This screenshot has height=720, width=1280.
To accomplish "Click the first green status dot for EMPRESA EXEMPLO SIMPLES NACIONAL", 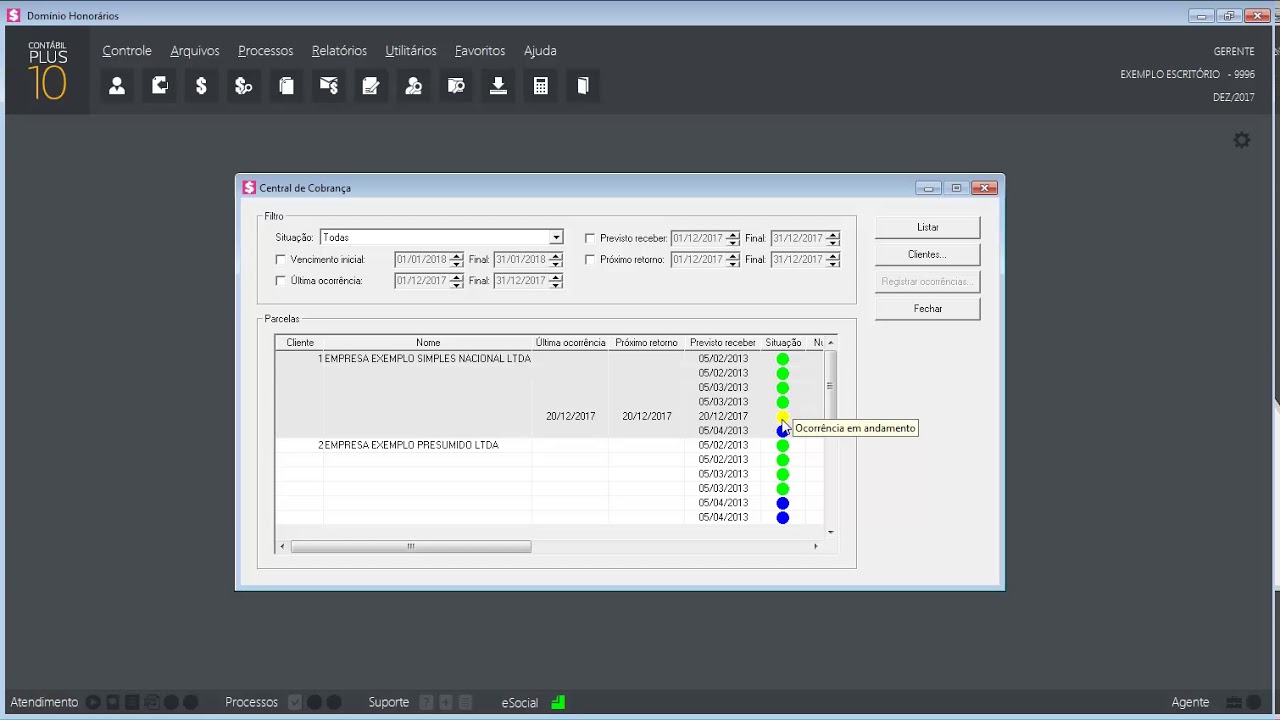I will (783, 359).
